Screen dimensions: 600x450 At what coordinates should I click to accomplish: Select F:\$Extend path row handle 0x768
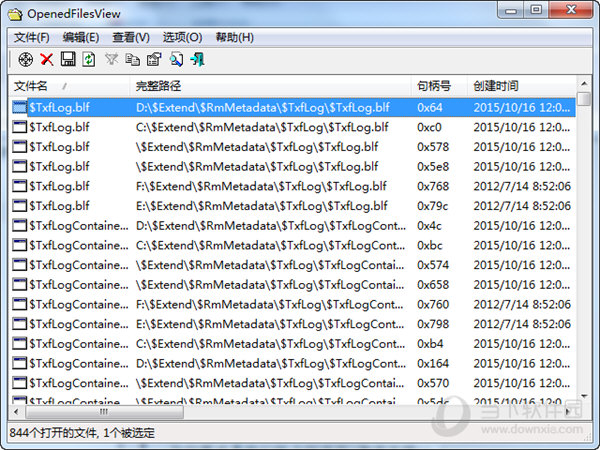click(x=293, y=186)
